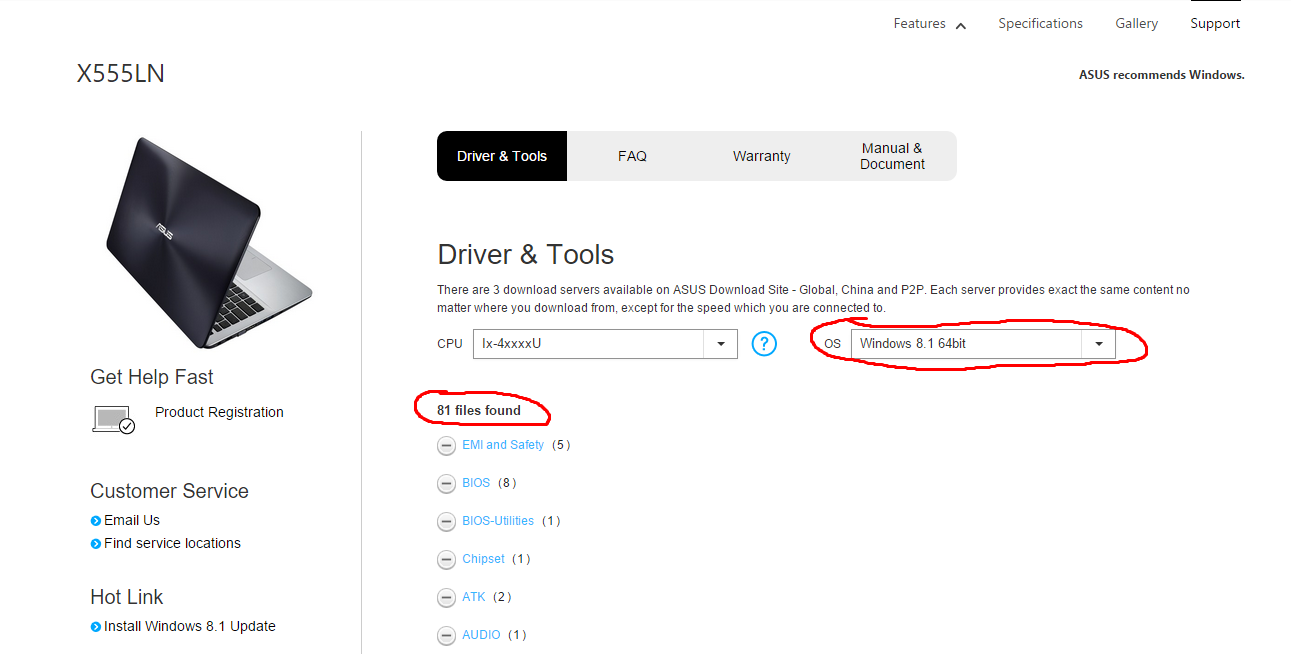Switch to the FAQ tab
Screen dimensions: 1291x654
coord(632,156)
